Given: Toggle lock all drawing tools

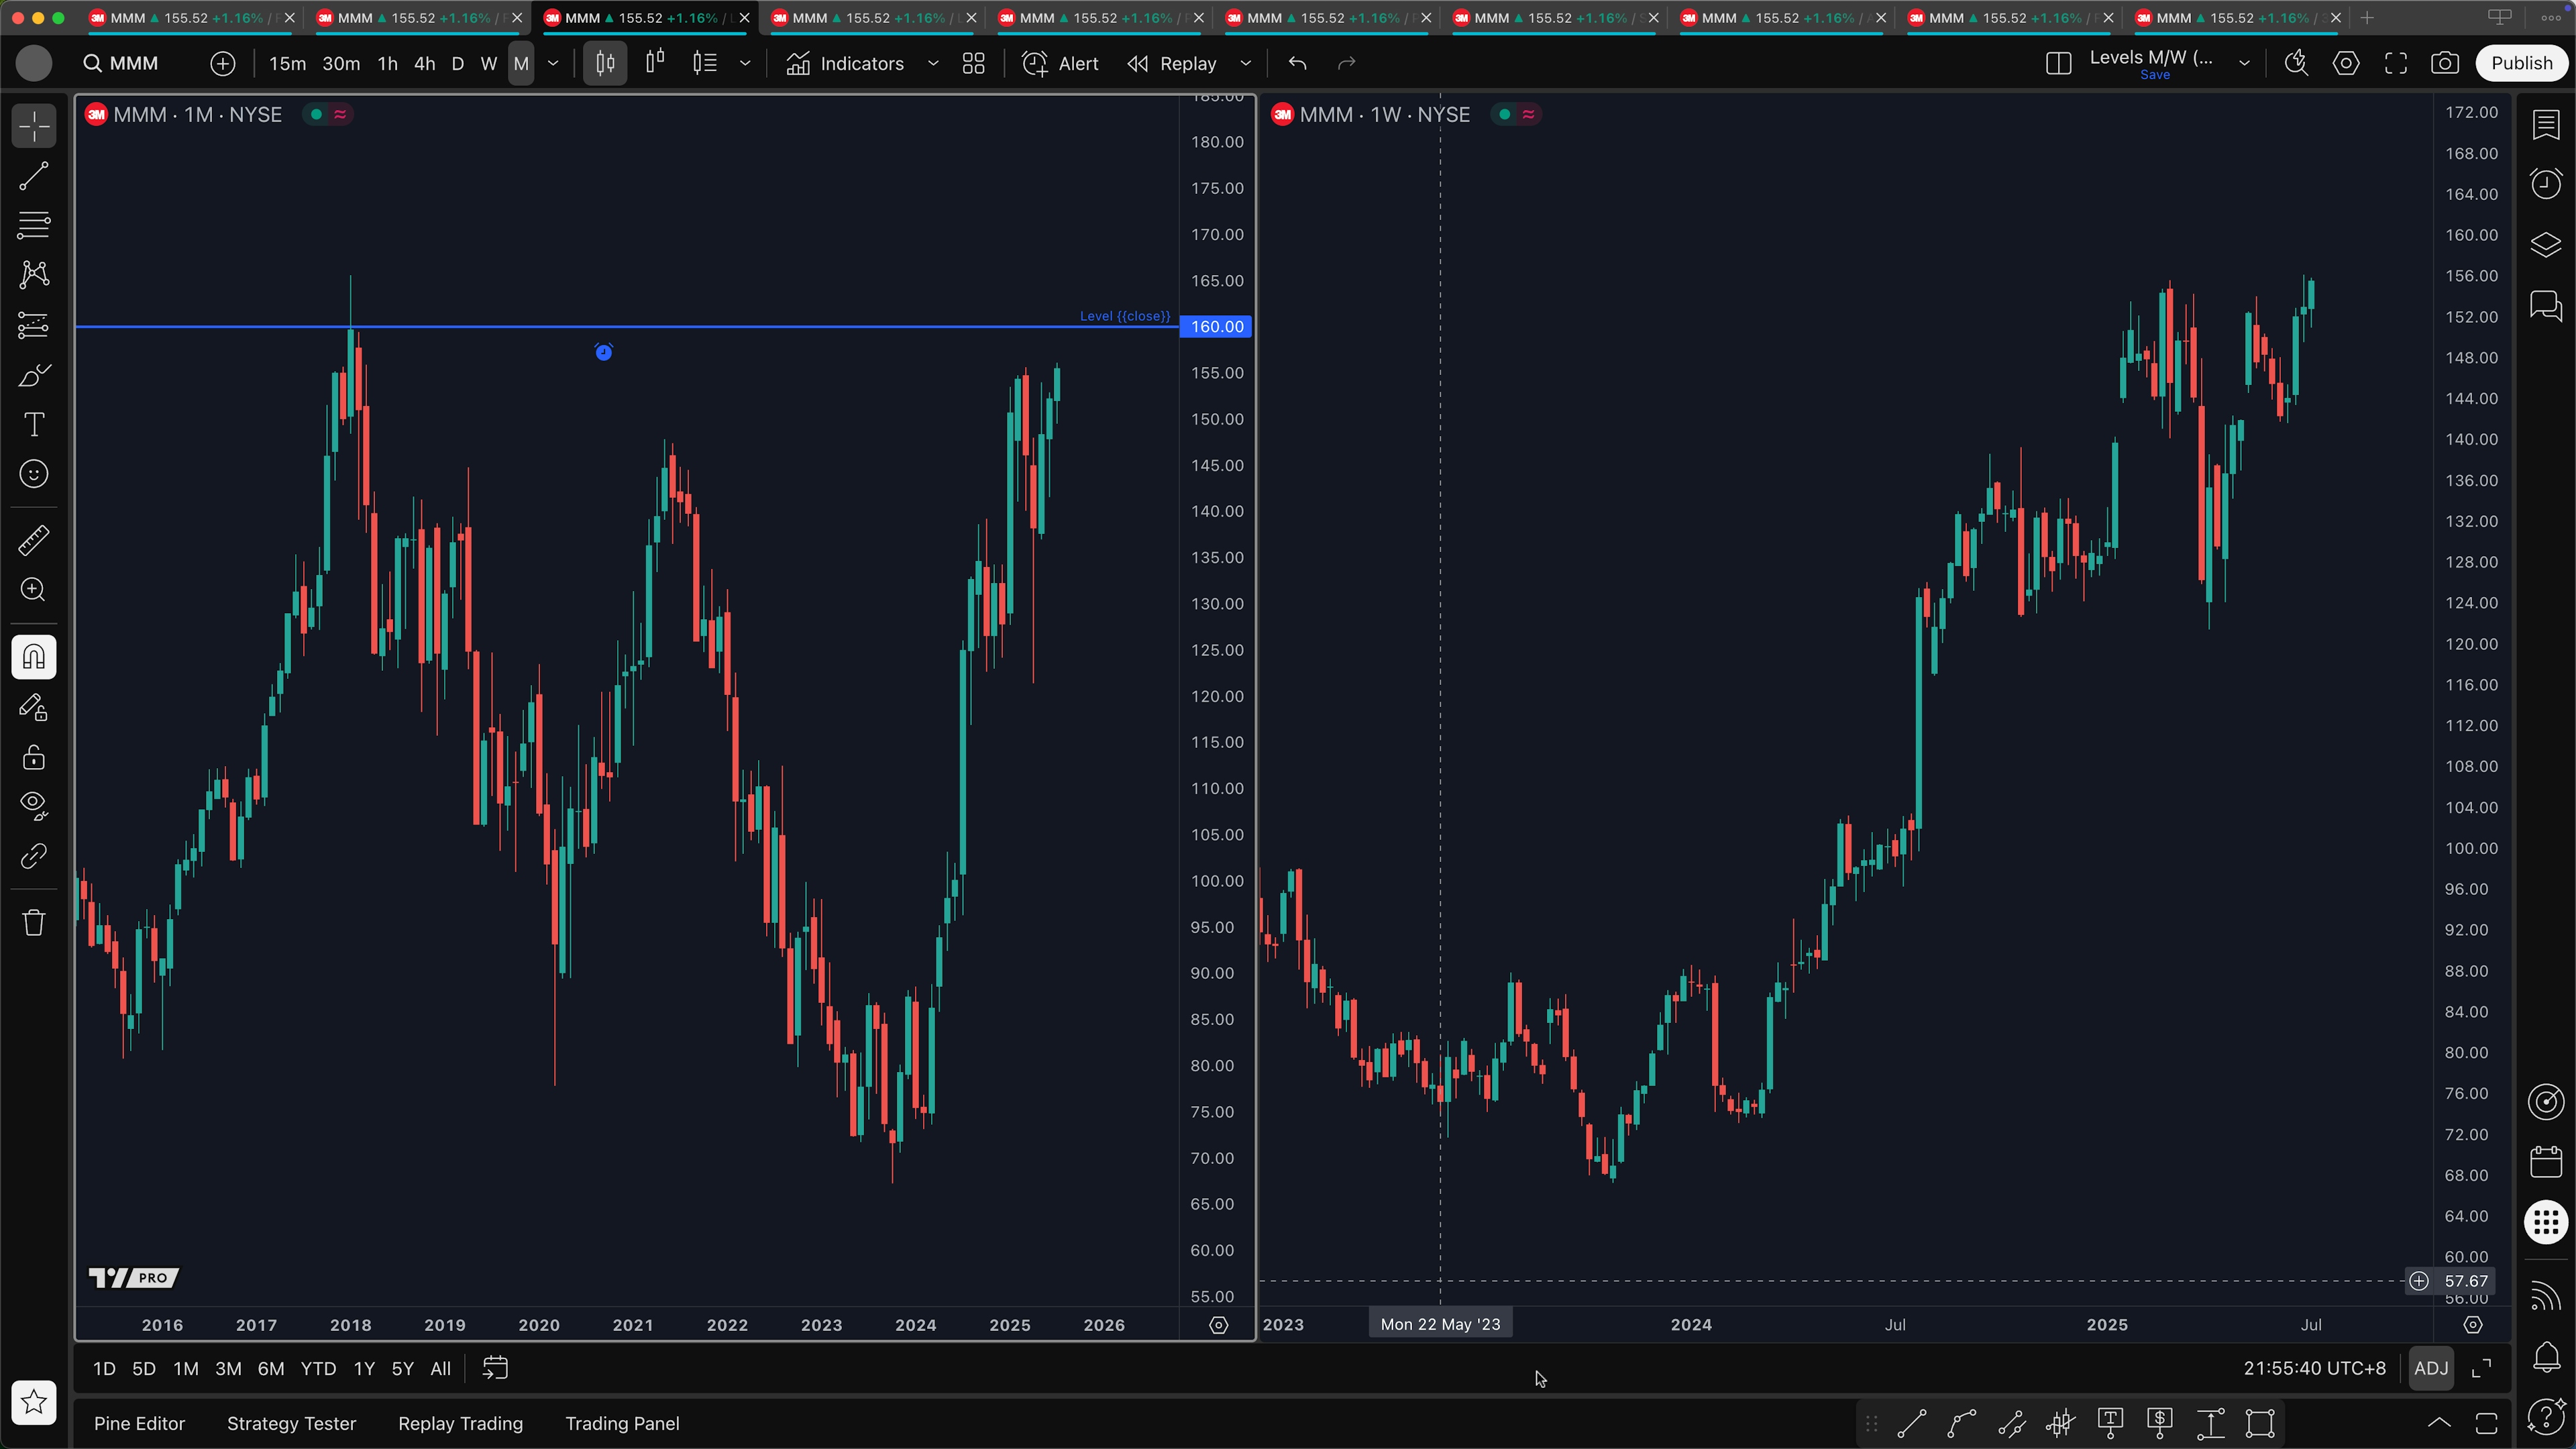Looking at the screenshot, I should click(x=34, y=757).
